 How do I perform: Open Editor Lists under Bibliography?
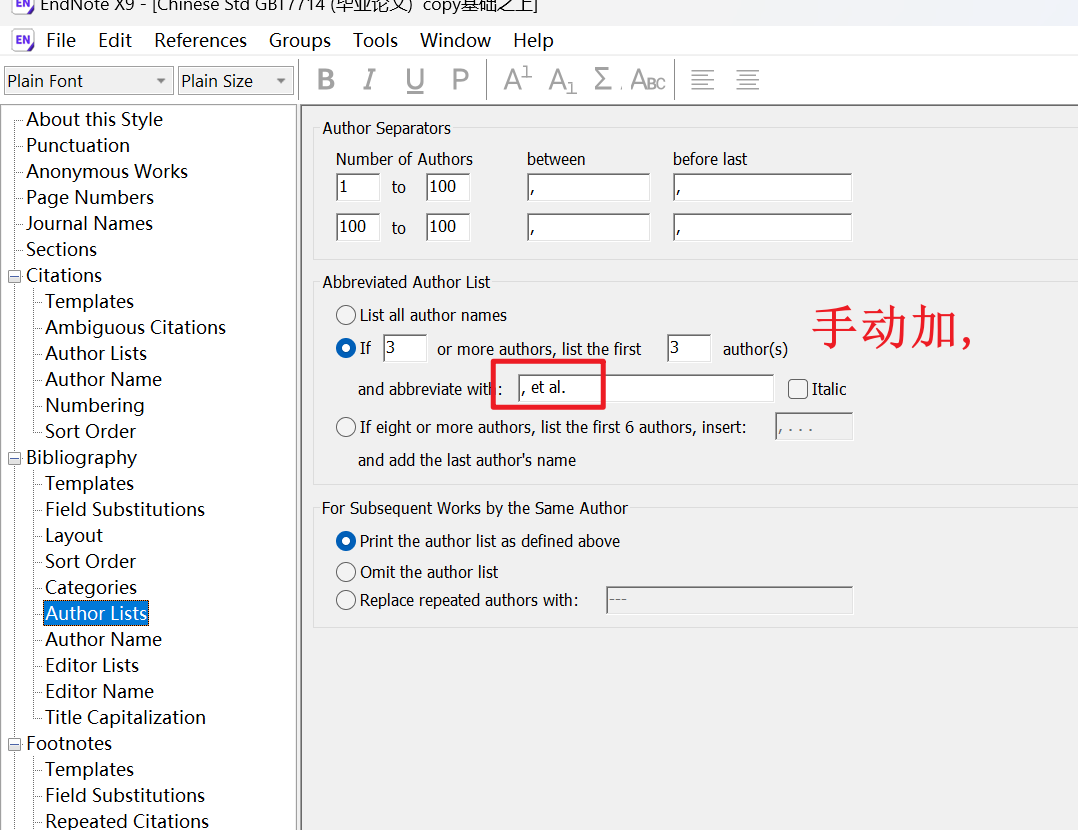92,666
